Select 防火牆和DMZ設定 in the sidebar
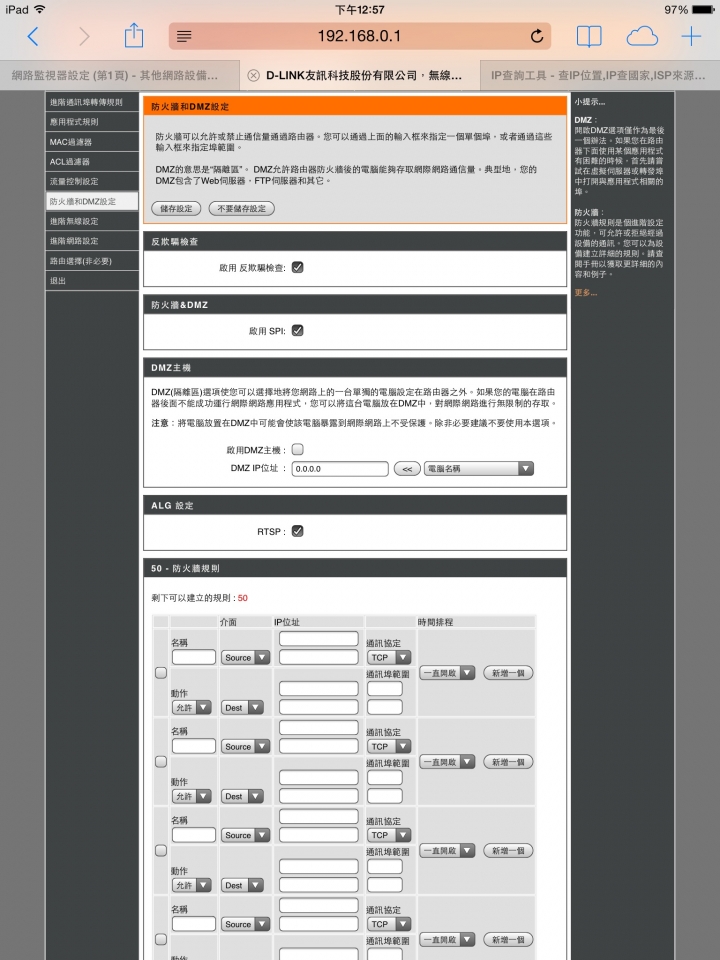This screenshot has height=960, width=720. click(92, 201)
